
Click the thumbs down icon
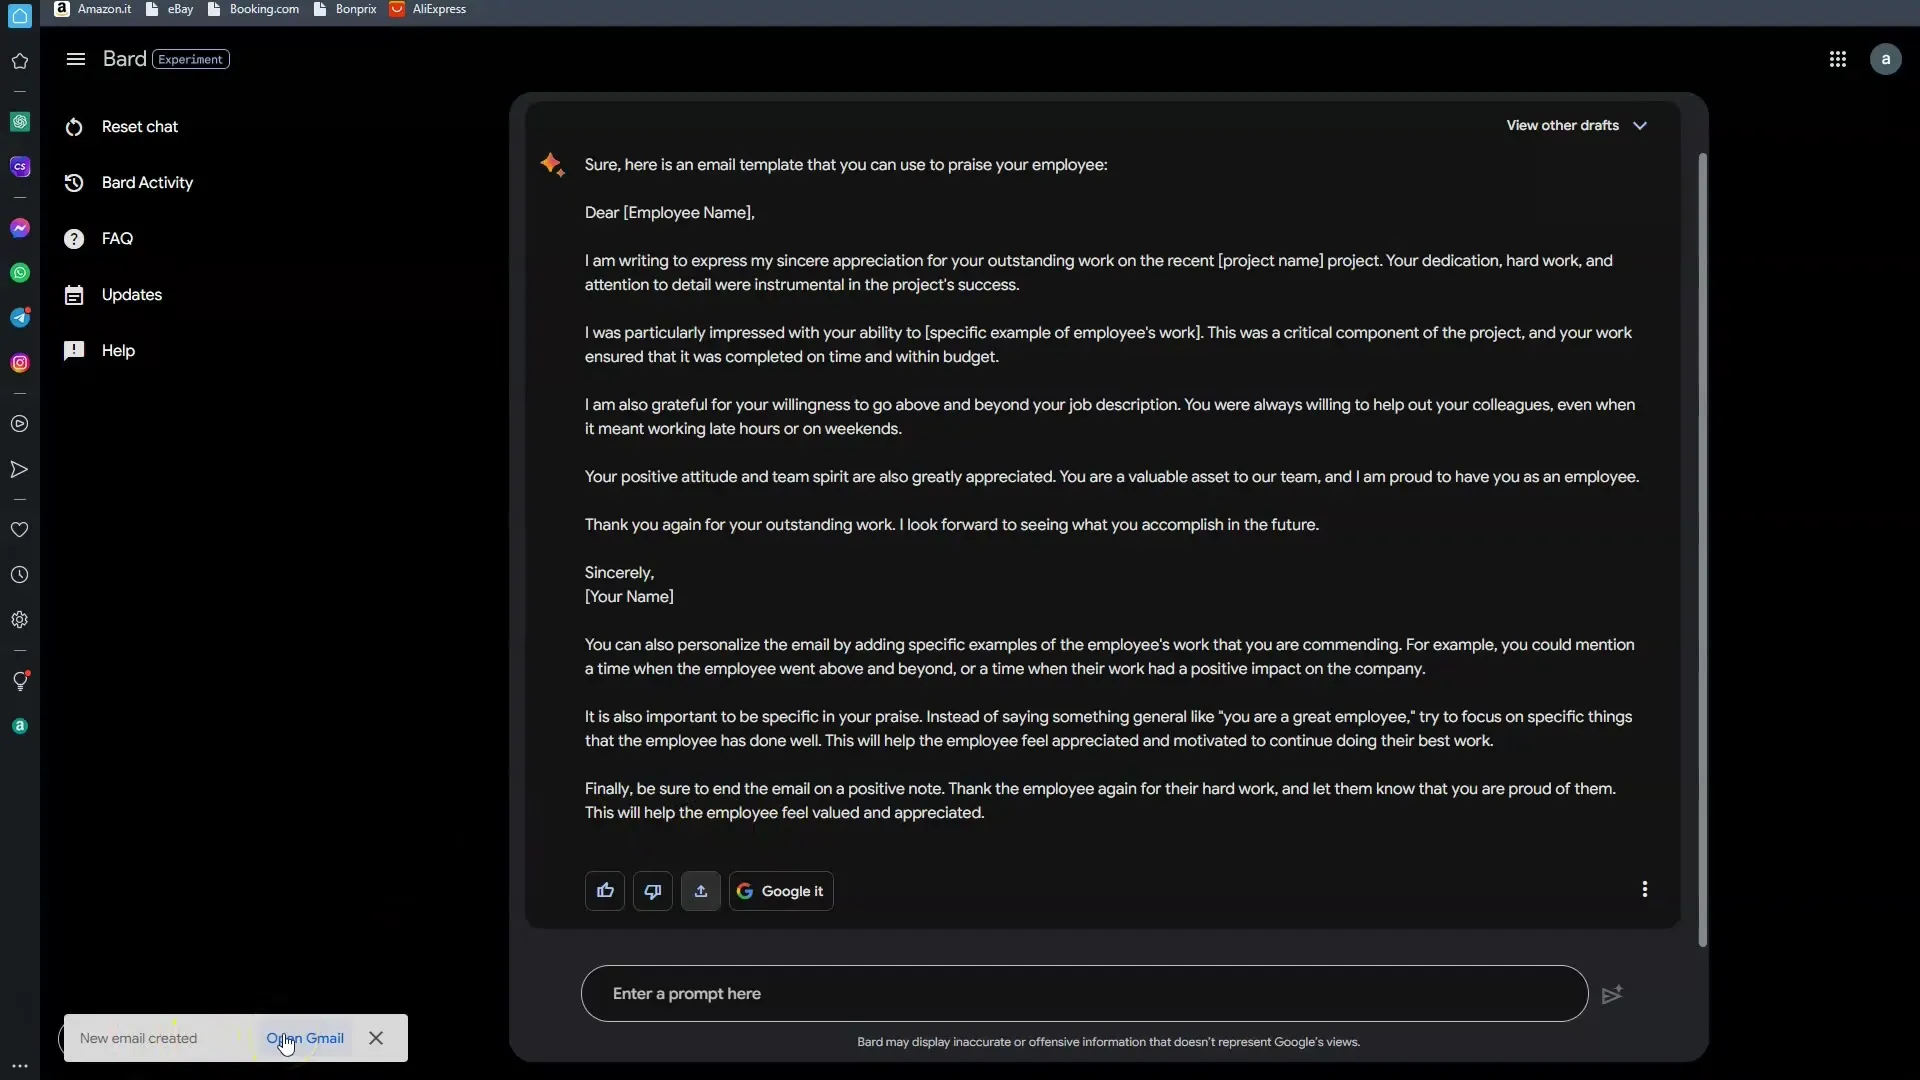(x=653, y=890)
